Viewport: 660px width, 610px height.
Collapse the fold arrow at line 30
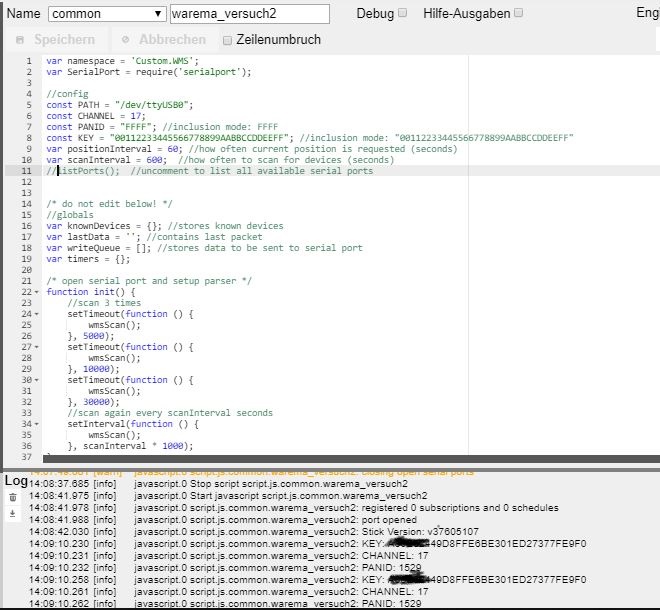coord(37,380)
